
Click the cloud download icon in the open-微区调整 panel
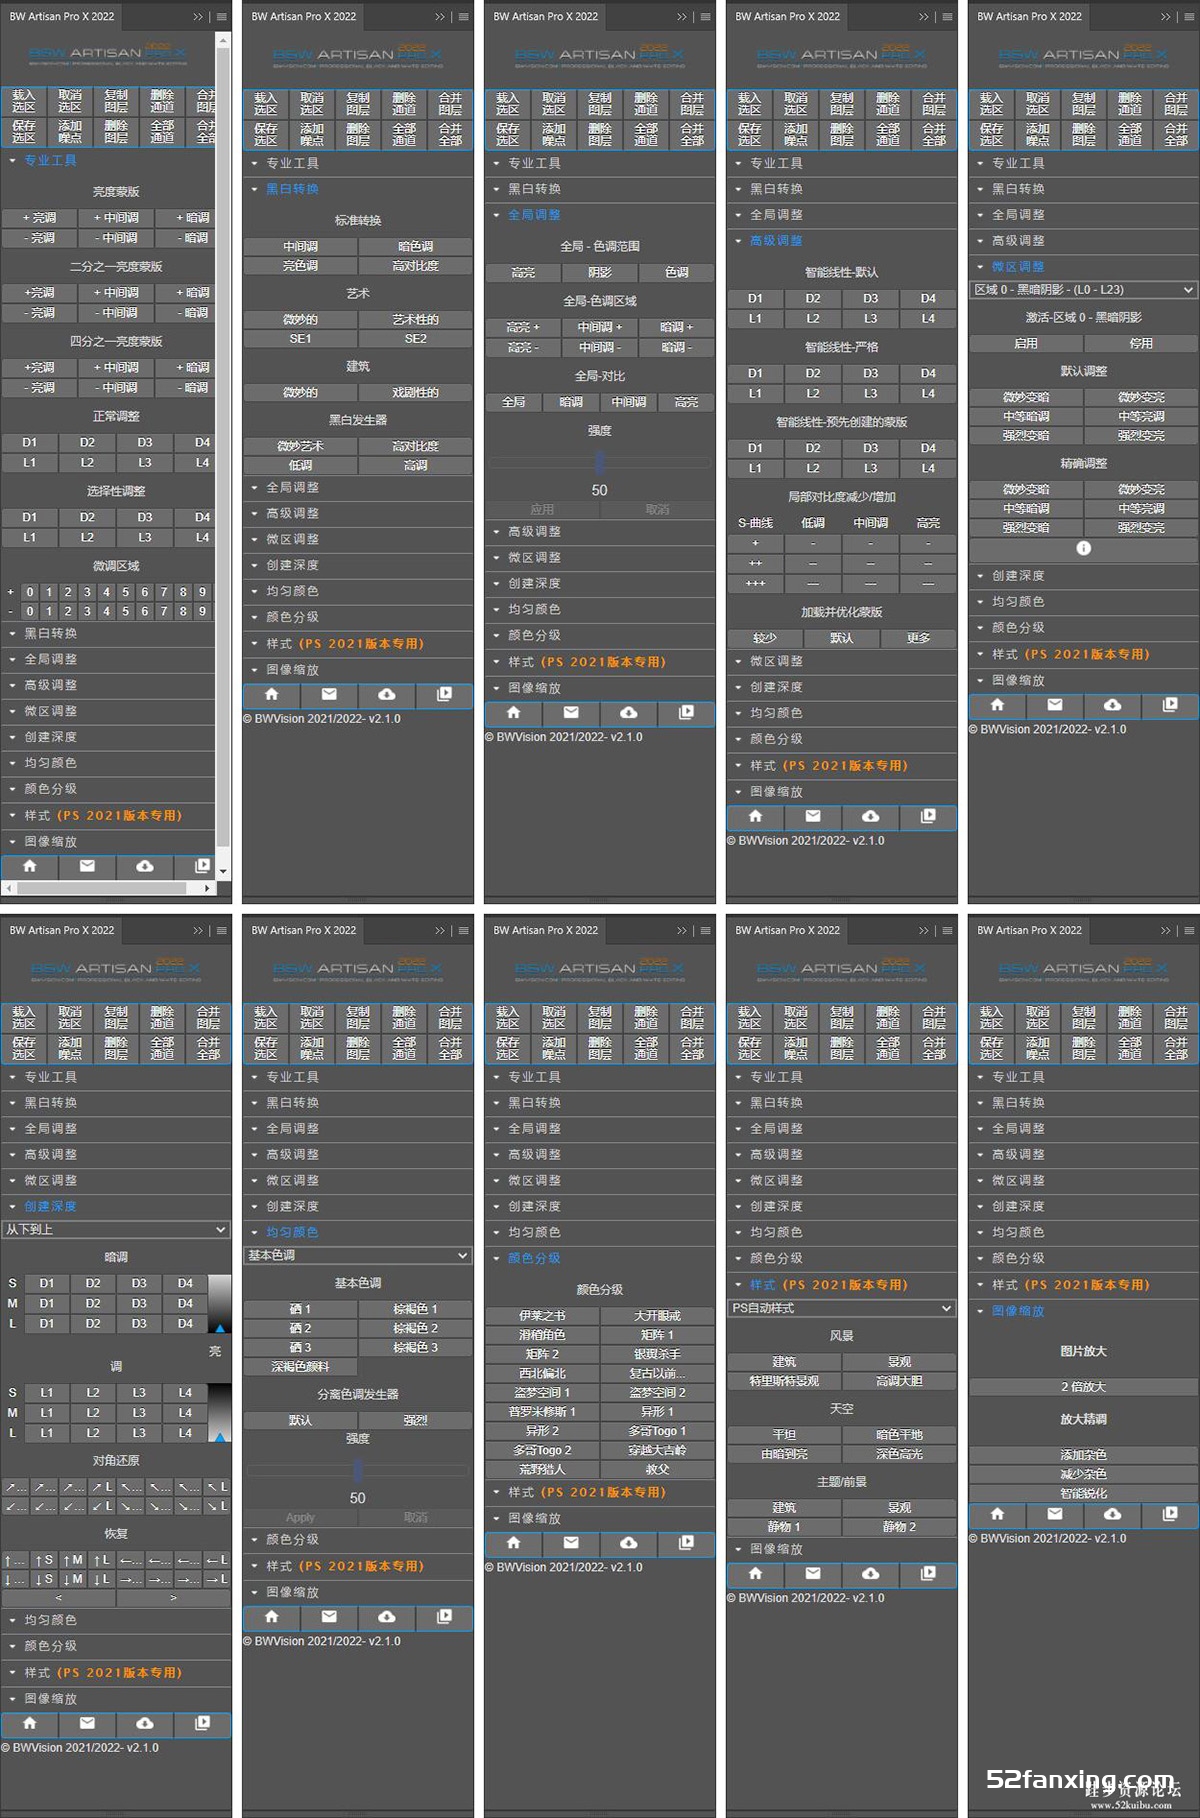coord(1112,705)
